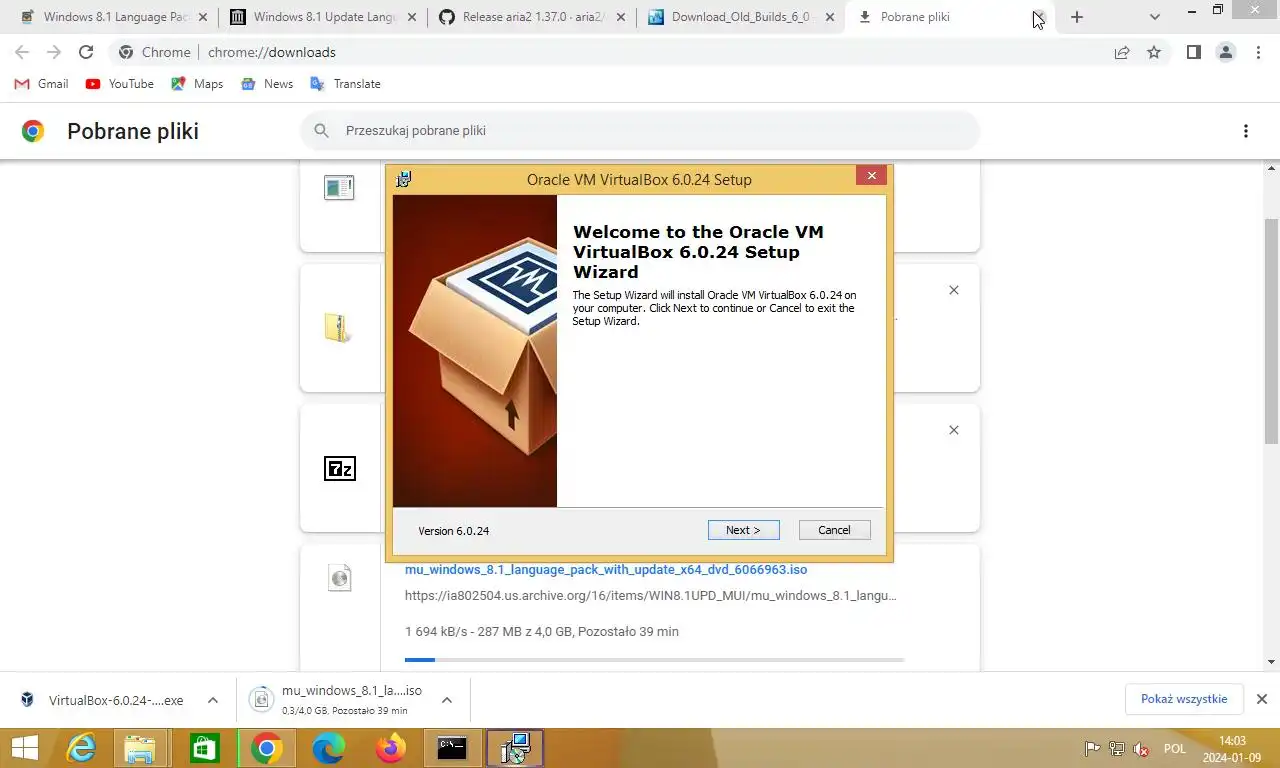Click the network icon in system tray
This screenshot has width=1280, height=768.
(1117, 749)
